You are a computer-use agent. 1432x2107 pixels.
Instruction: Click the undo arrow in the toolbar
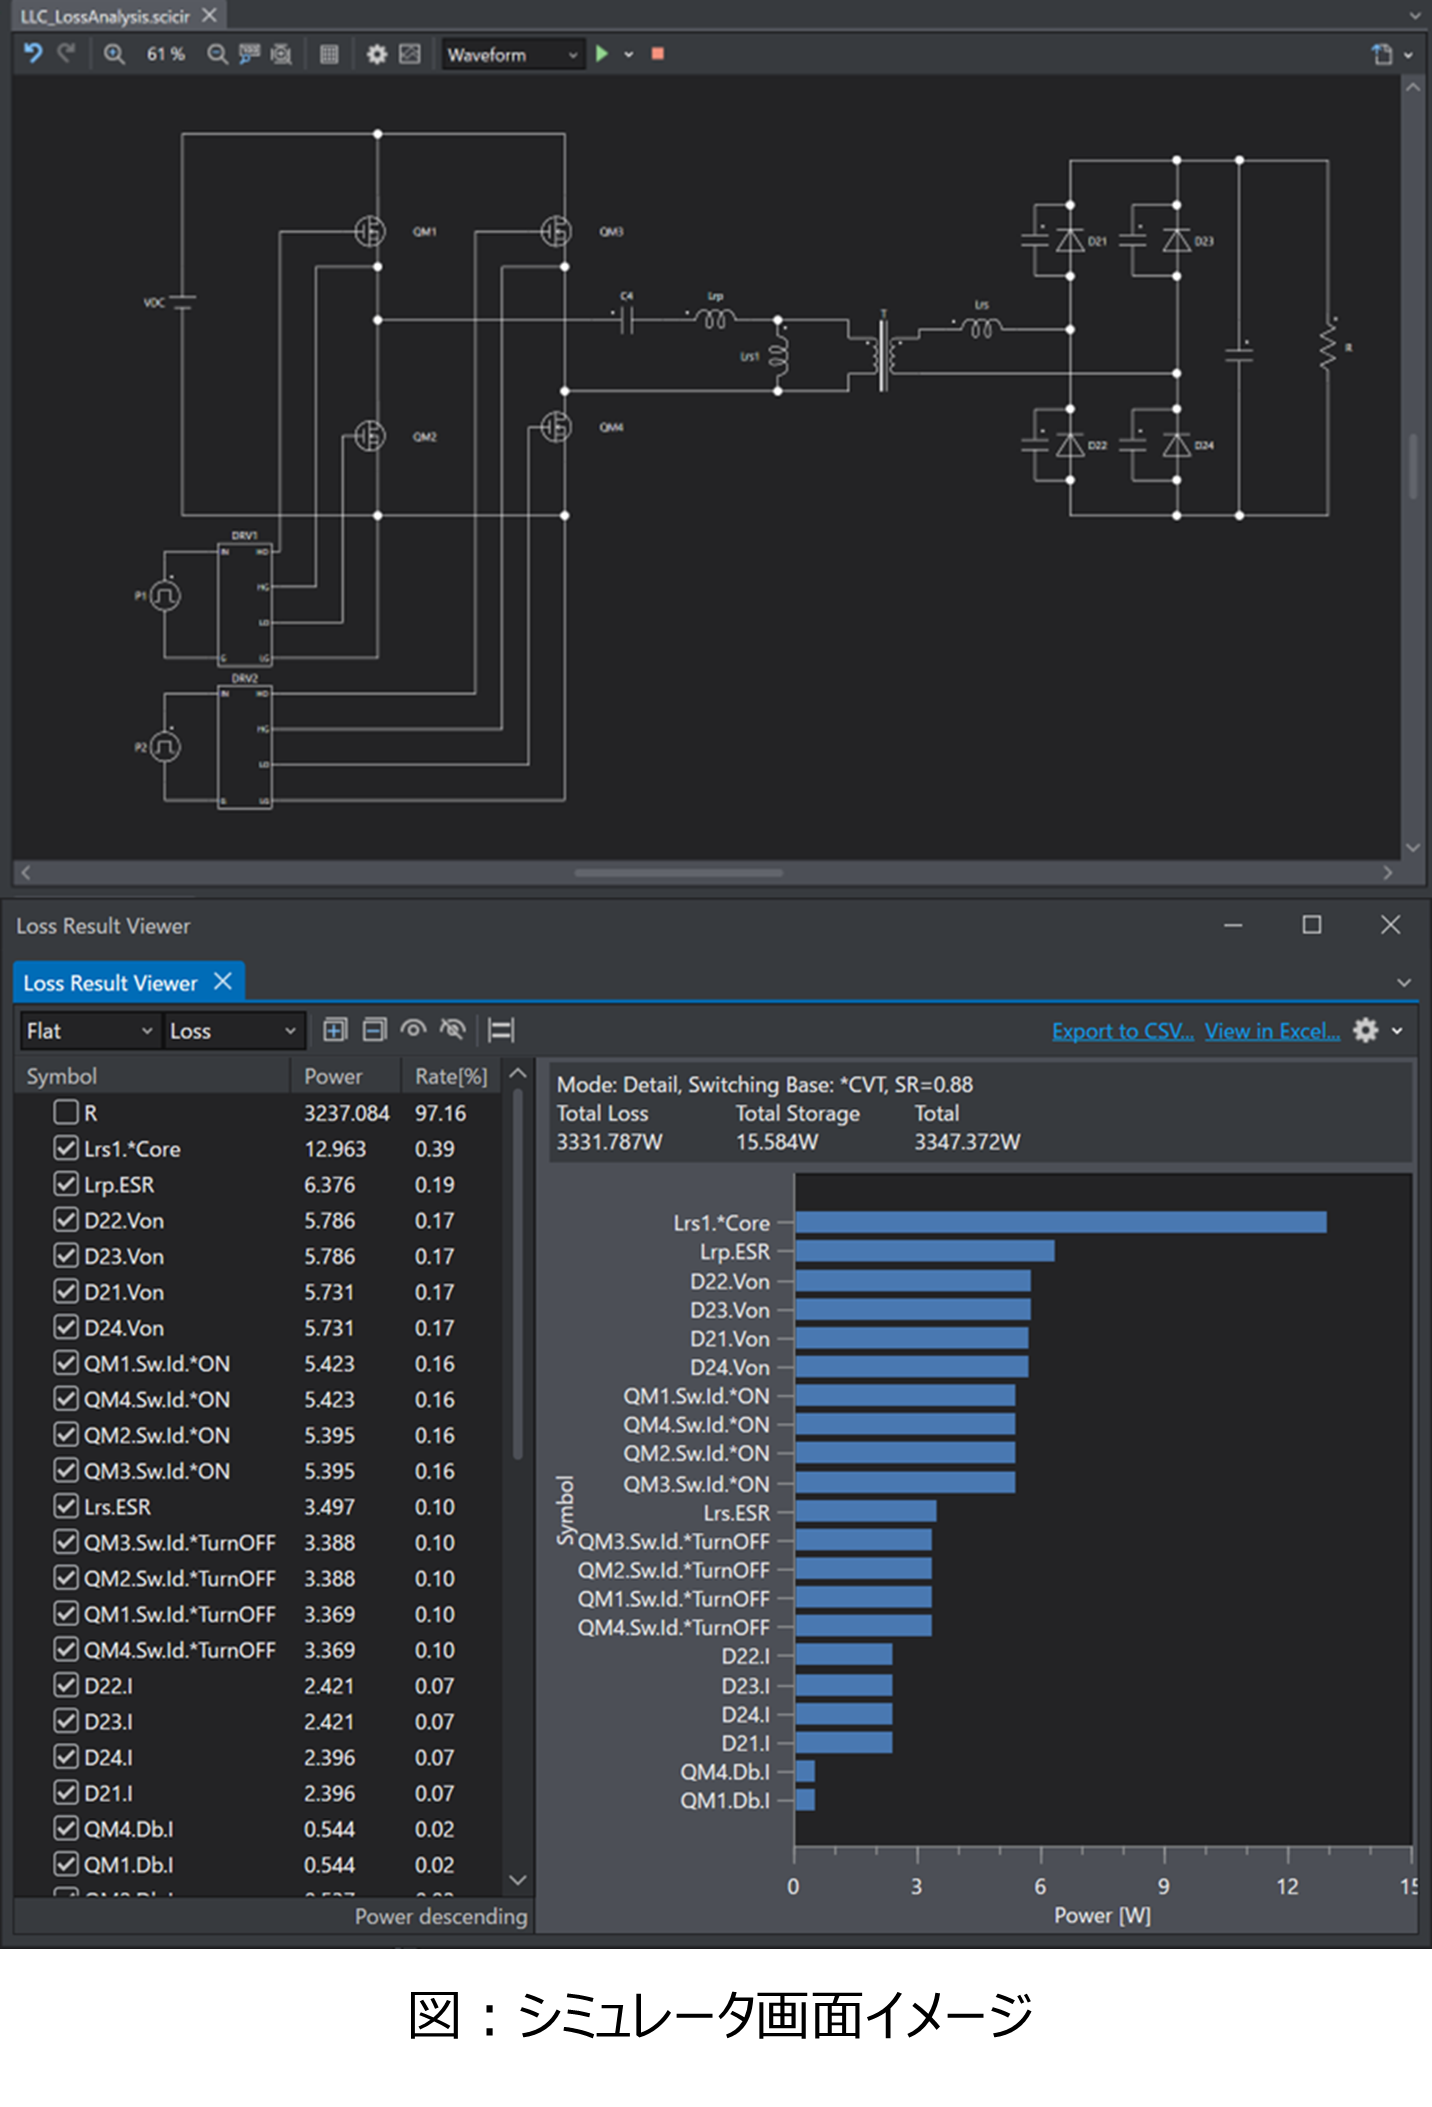tap(33, 54)
